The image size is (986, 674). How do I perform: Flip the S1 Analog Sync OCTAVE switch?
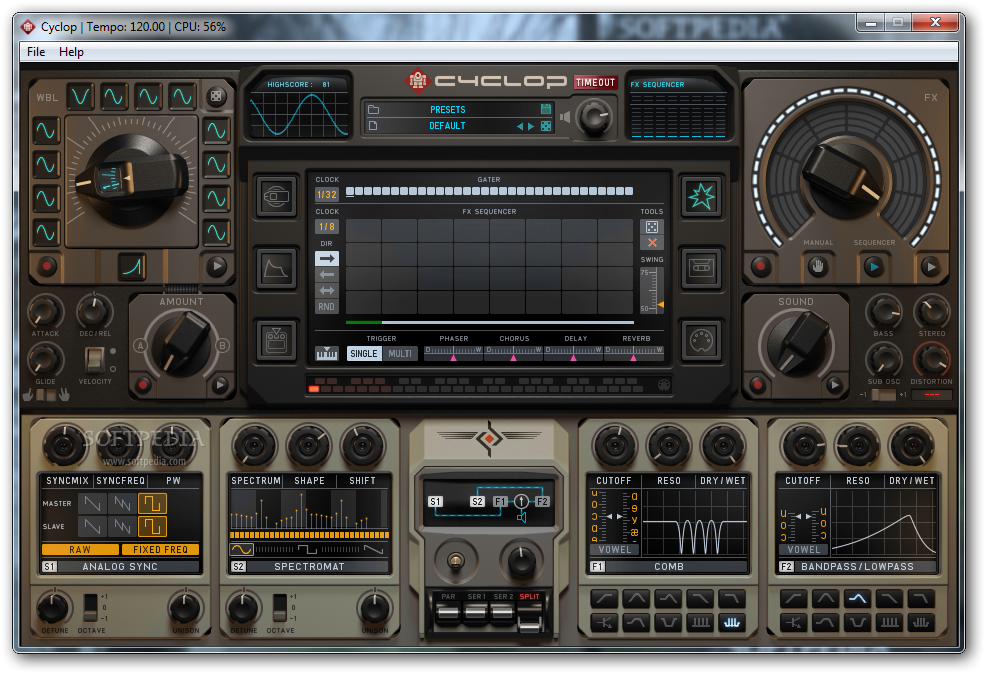click(x=91, y=607)
